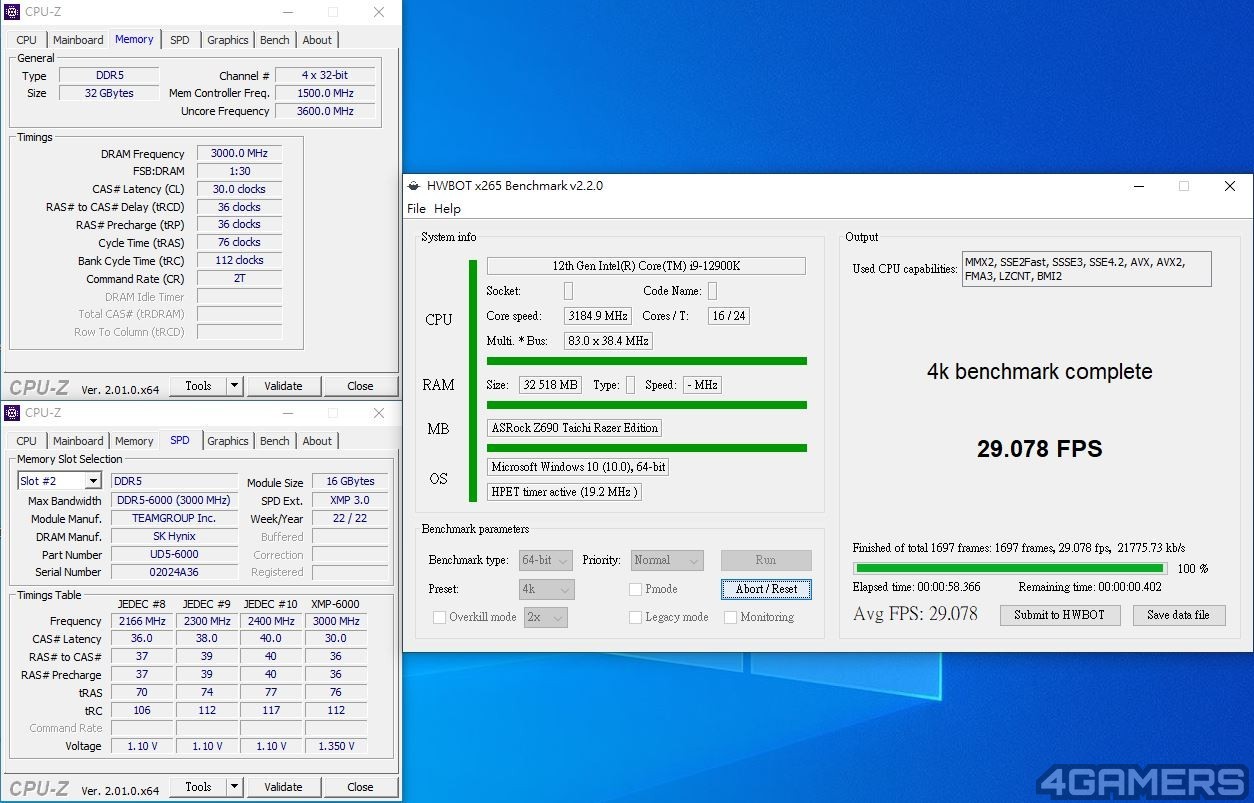This screenshot has width=1254, height=803.
Task: Click the Save data file button
Action: click(x=1178, y=615)
